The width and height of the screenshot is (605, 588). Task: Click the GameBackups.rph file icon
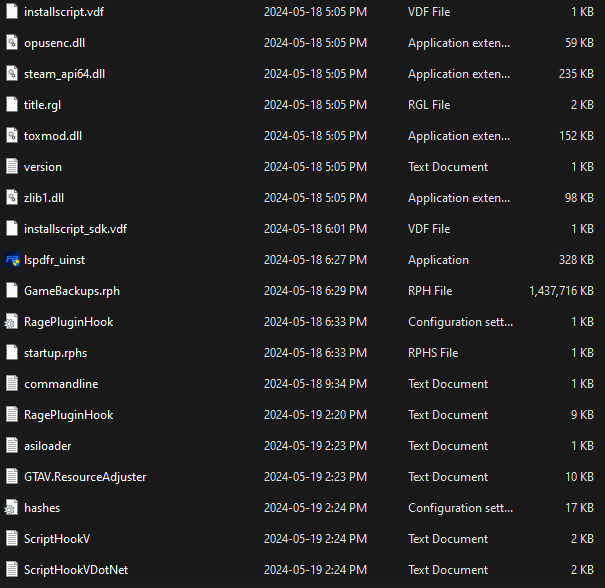pos(12,291)
